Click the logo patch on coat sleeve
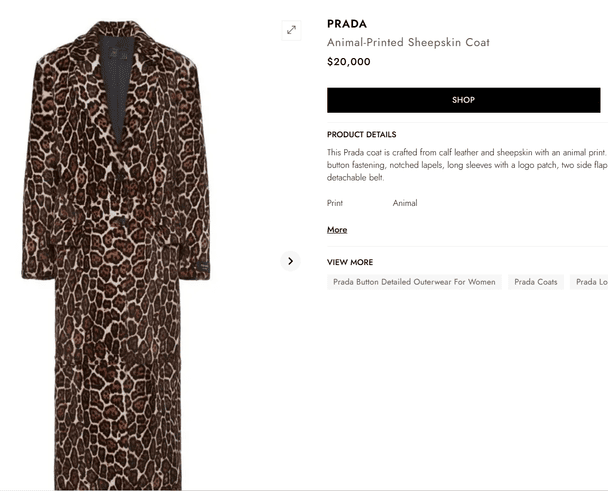The width and height of the screenshot is (608, 491). 202,267
